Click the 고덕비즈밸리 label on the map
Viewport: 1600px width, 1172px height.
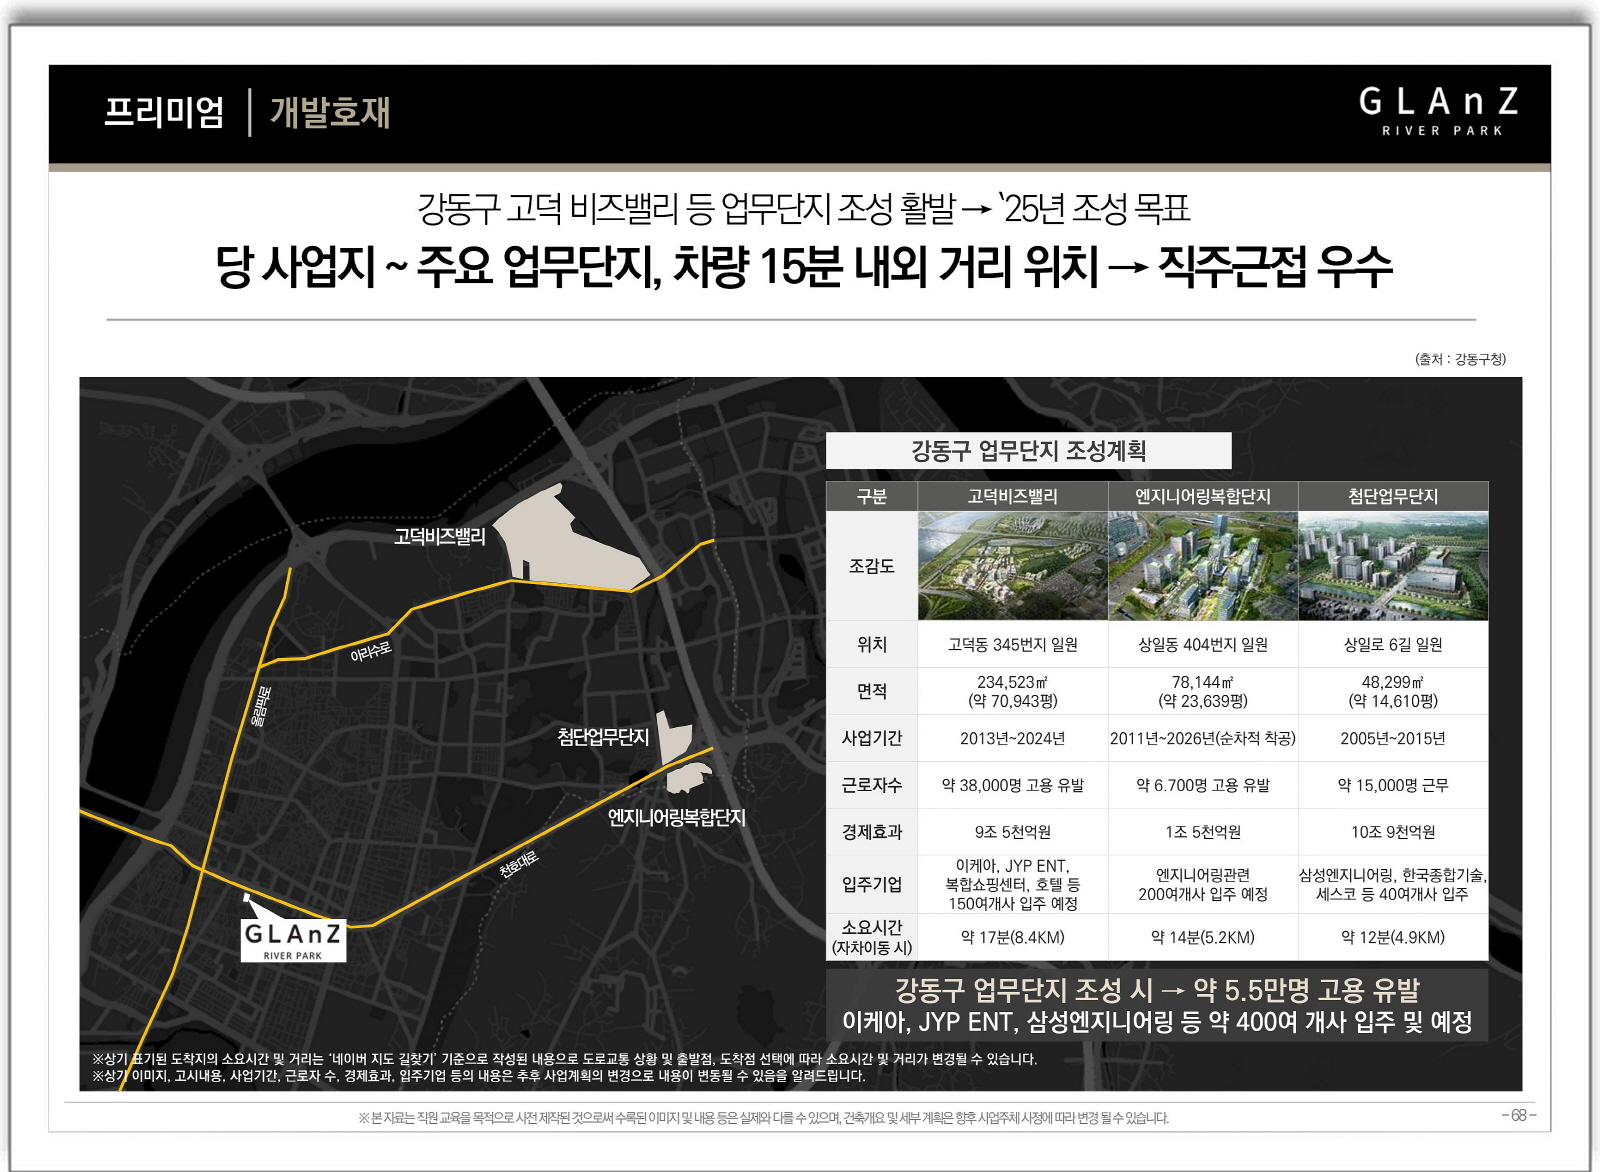coord(439,537)
